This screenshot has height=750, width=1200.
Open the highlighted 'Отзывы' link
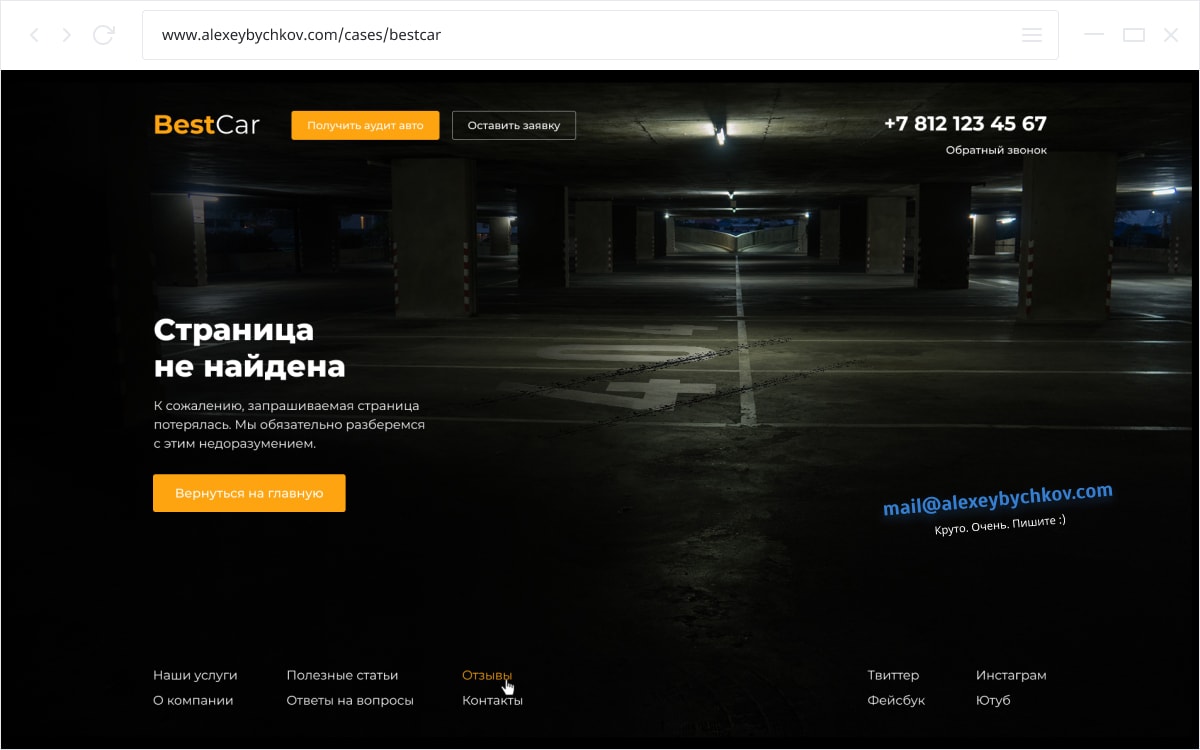(x=486, y=675)
